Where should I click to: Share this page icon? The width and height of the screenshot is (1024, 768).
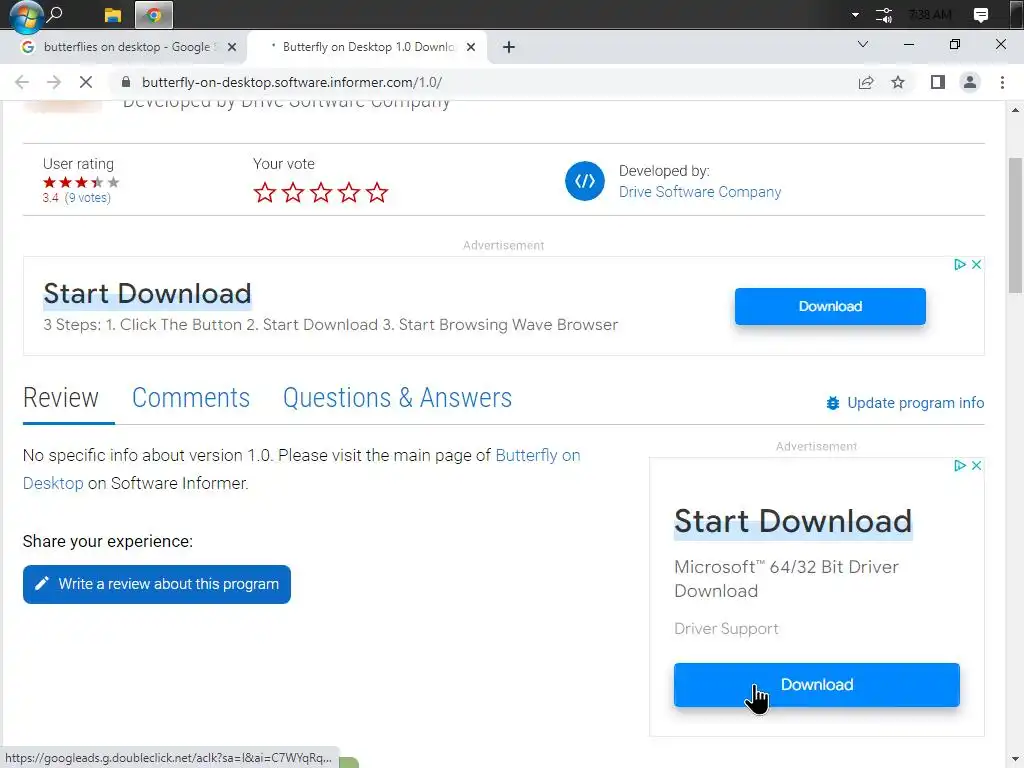coord(866,82)
